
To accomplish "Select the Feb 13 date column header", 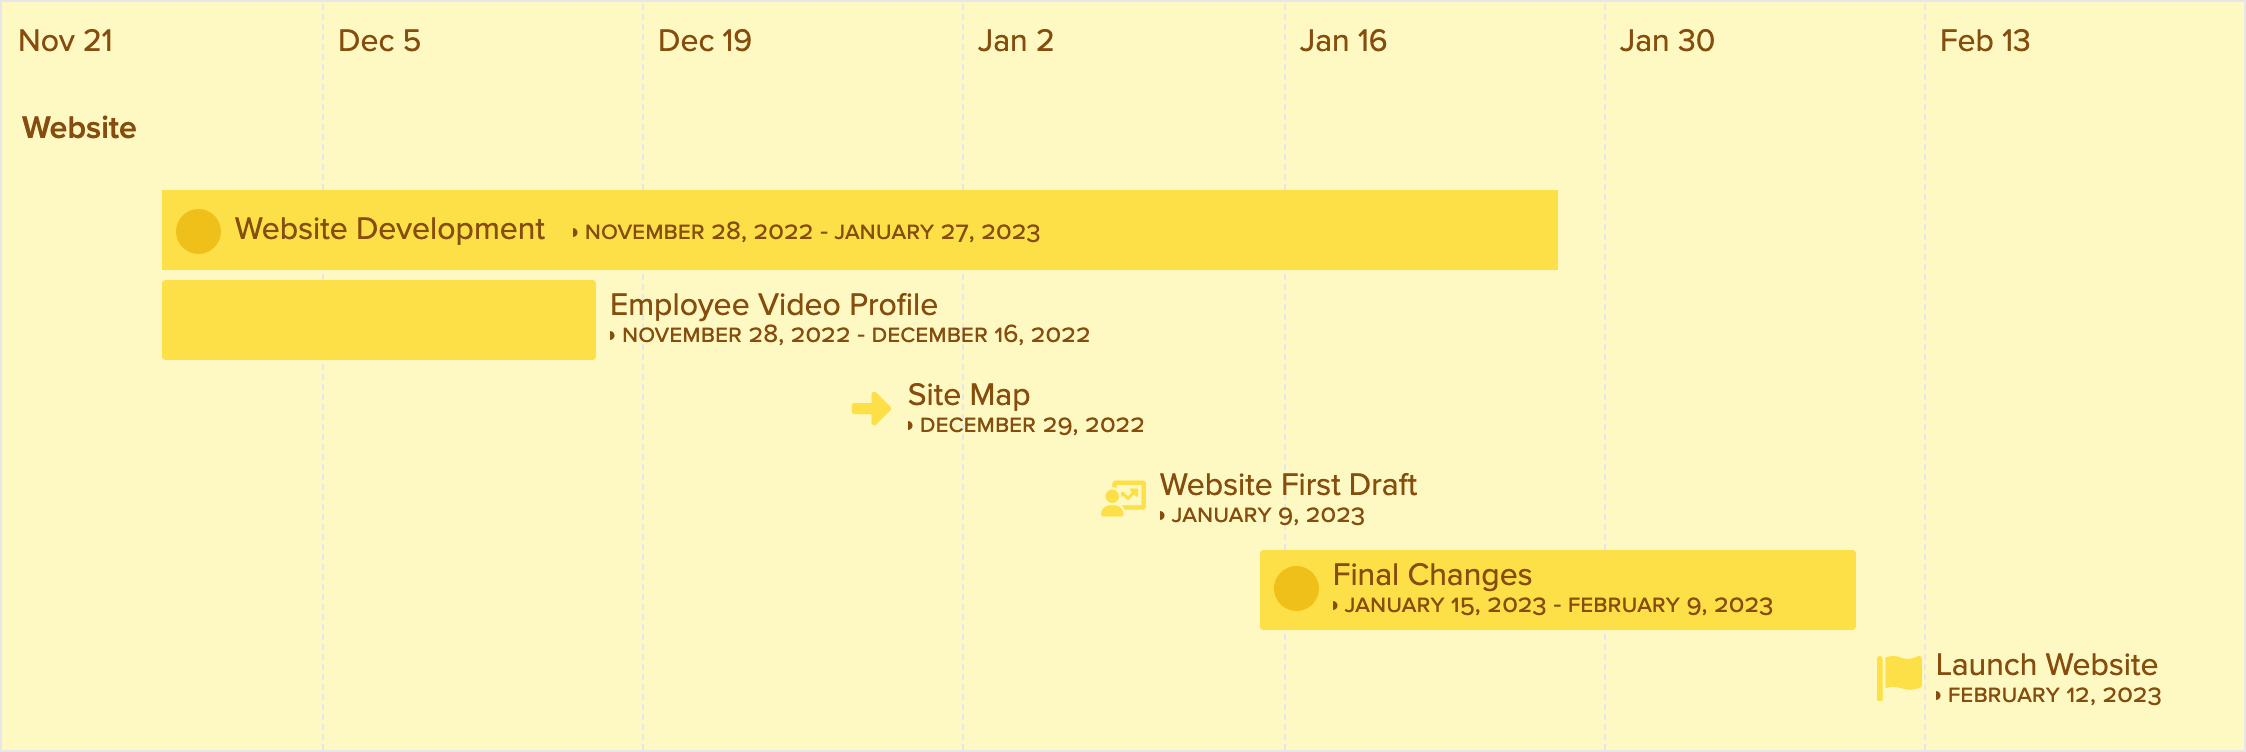I will pos(1985,41).
